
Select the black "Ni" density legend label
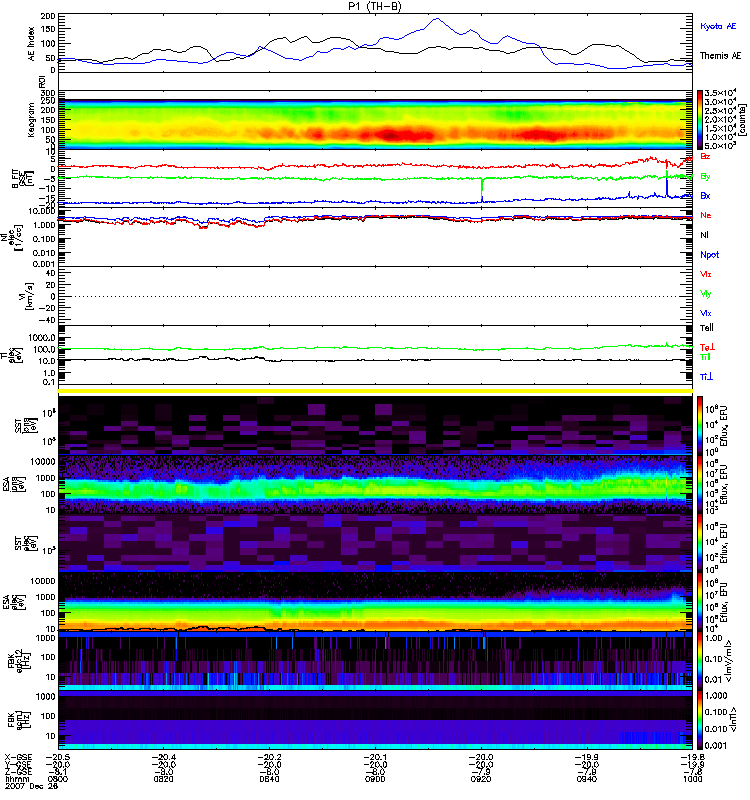[x=704, y=235]
